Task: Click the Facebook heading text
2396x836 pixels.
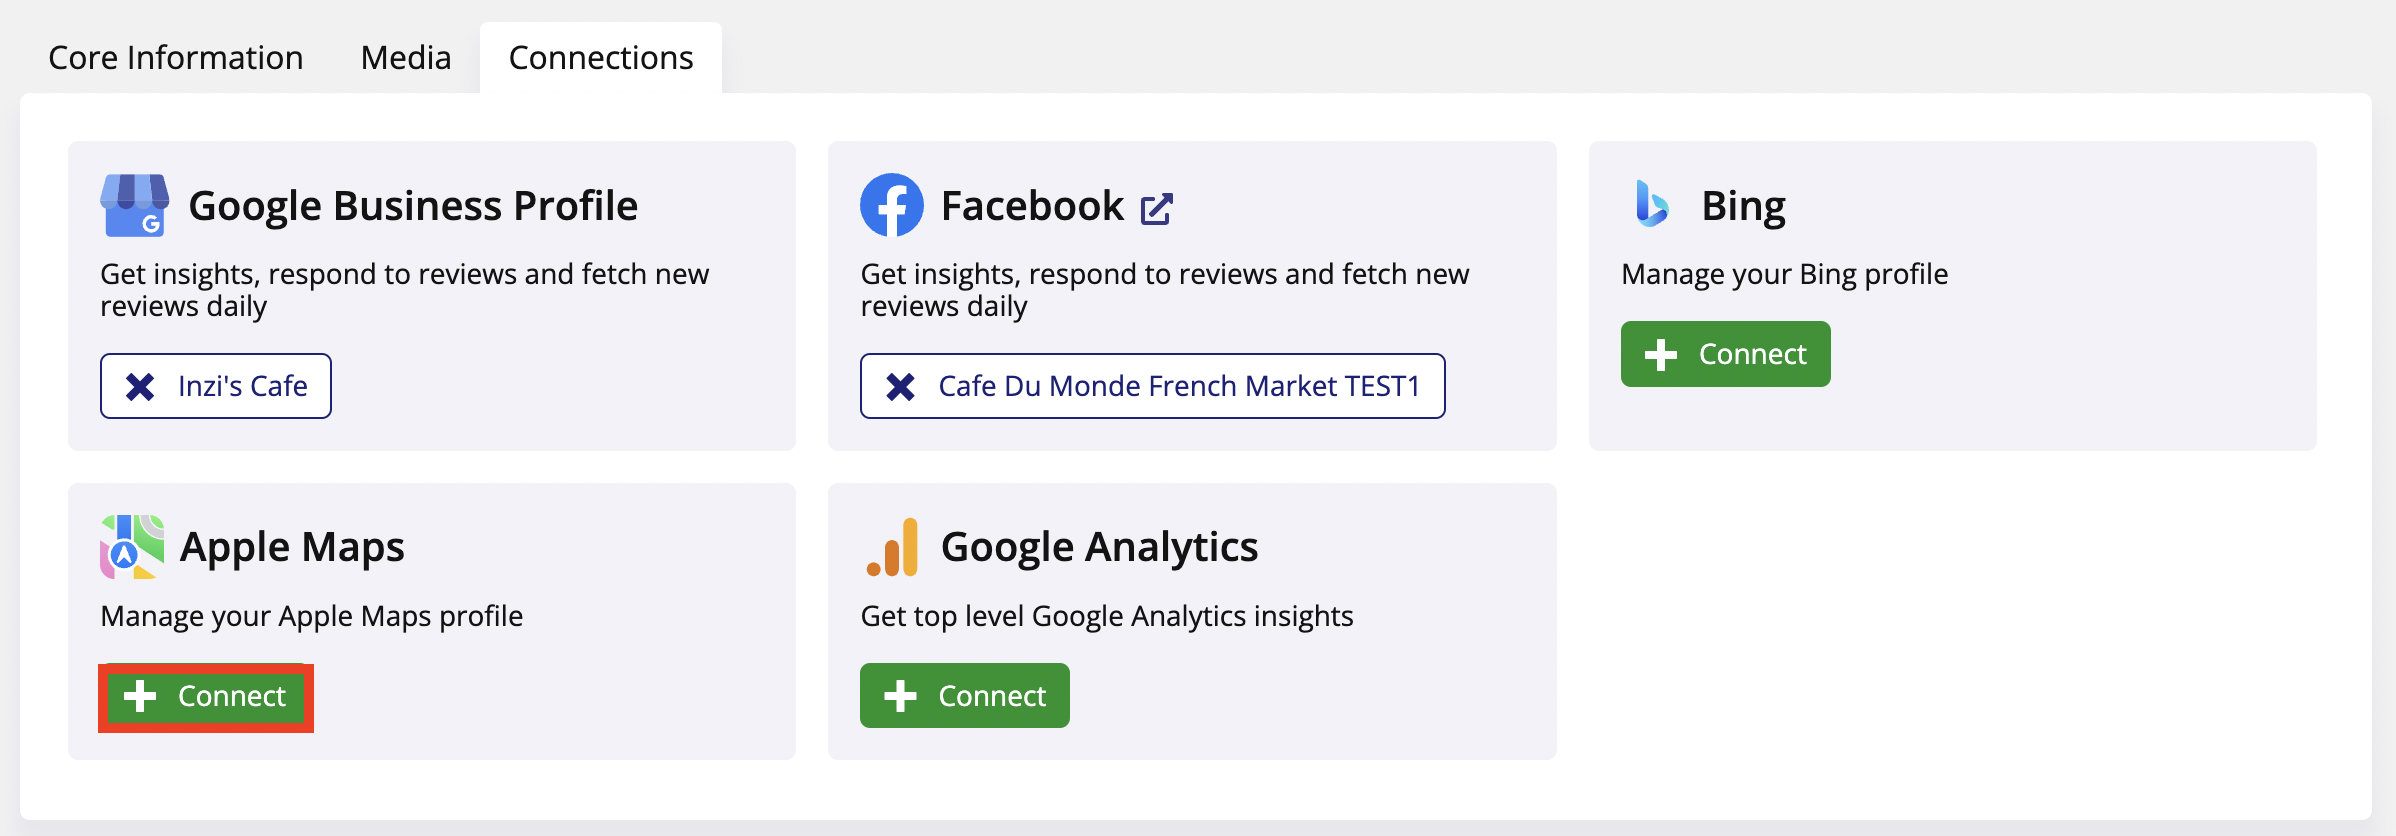Action: click(x=1032, y=206)
